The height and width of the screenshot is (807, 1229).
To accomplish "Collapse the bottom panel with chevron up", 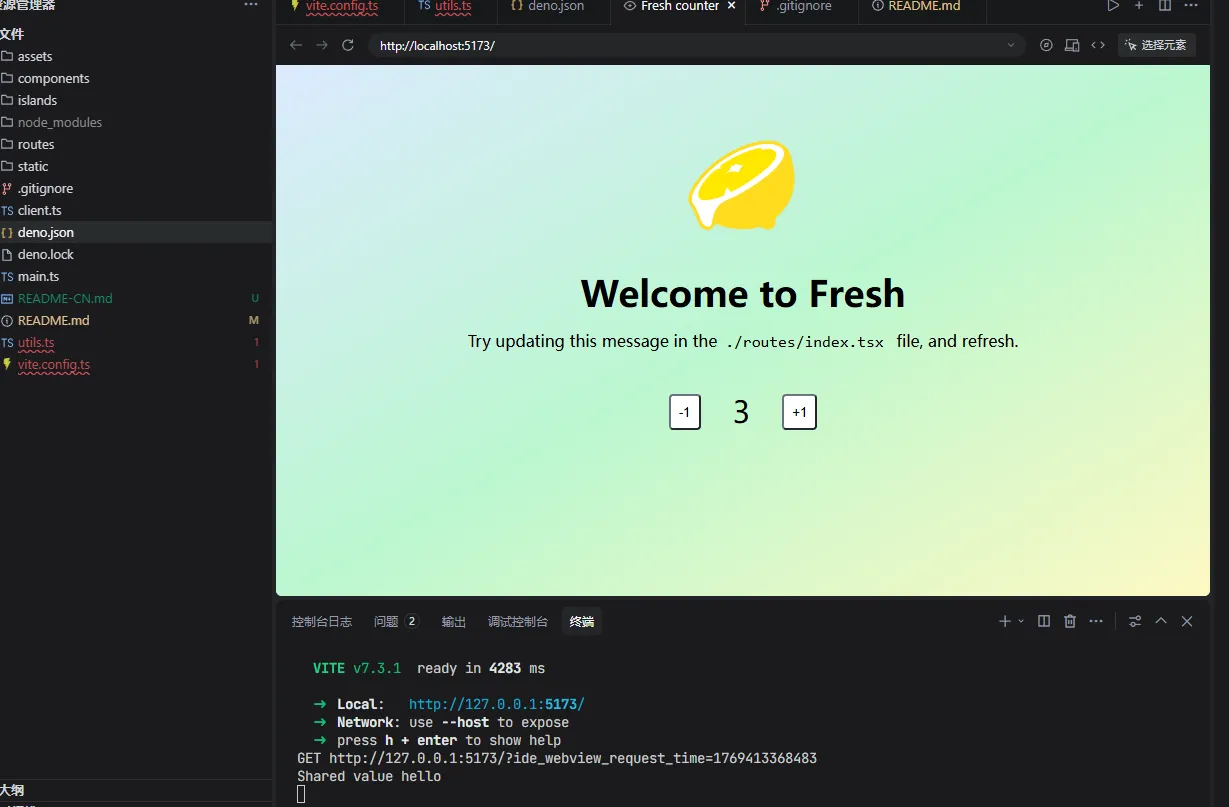I will point(1161,621).
